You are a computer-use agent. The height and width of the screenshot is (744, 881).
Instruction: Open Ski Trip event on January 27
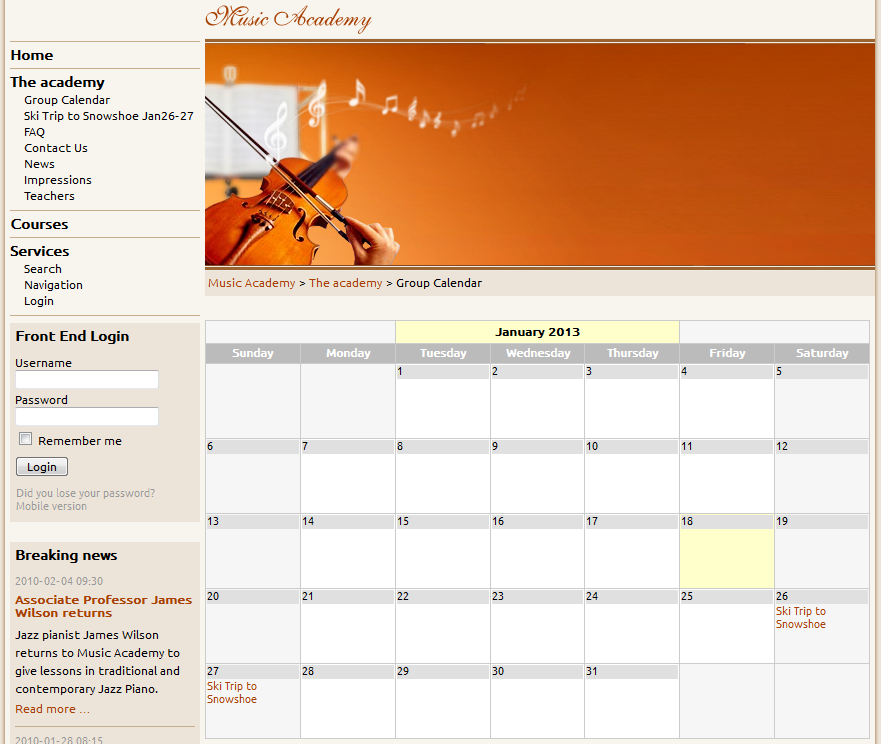tap(231, 693)
